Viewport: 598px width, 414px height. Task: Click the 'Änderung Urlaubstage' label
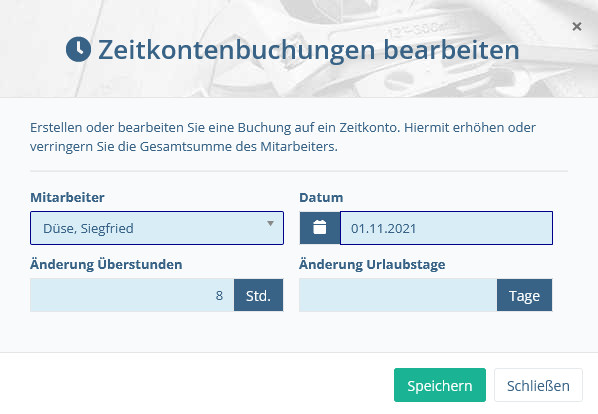tap(372, 264)
